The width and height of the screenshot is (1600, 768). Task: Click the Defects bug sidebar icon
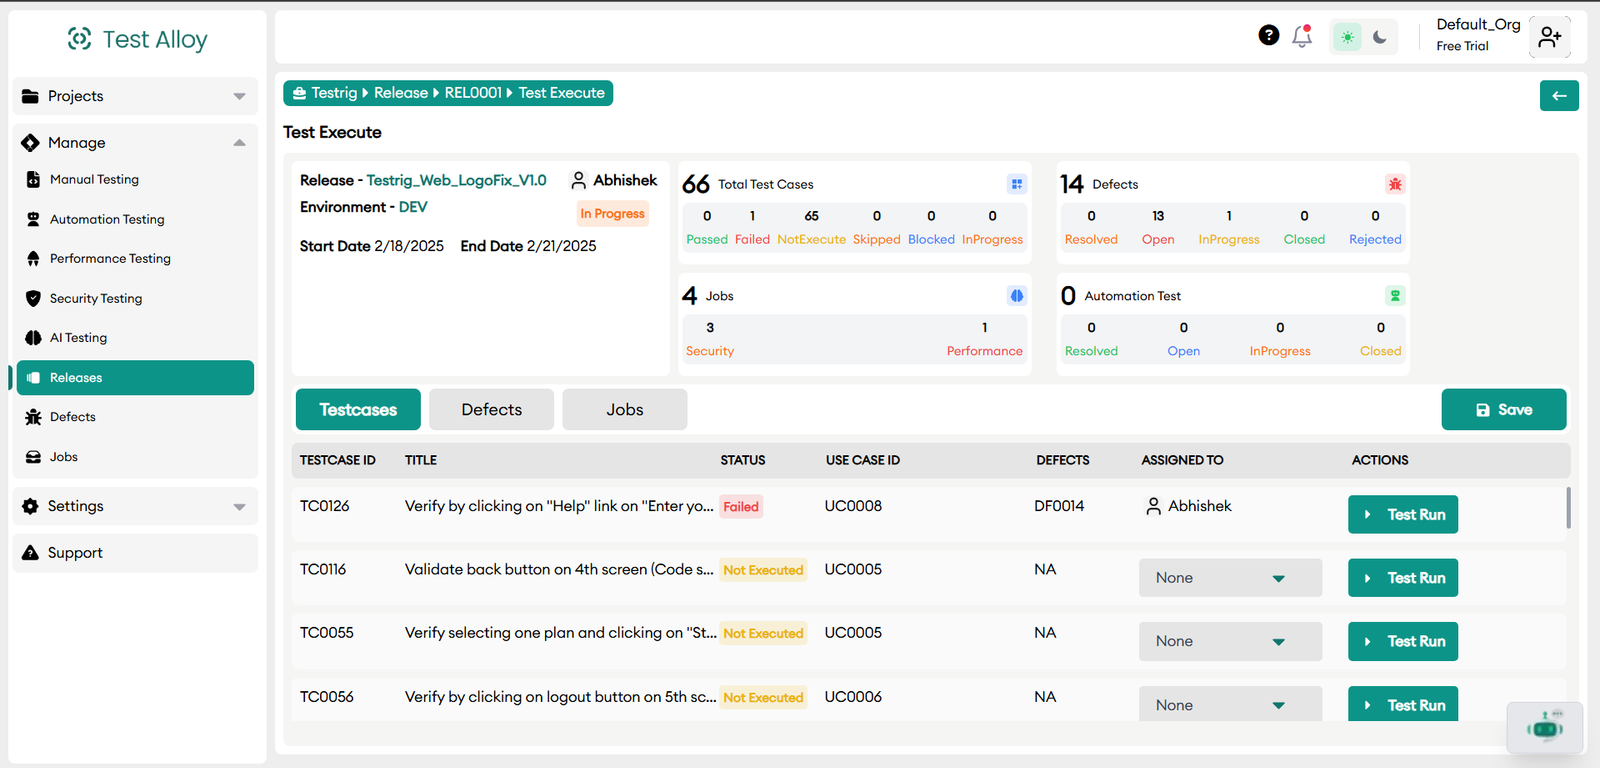(33, 417)
